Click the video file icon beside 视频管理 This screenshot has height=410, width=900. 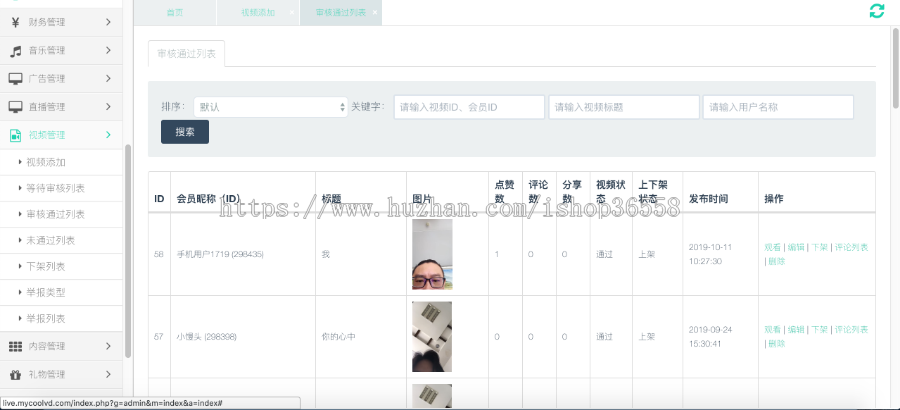click(15, 135)
